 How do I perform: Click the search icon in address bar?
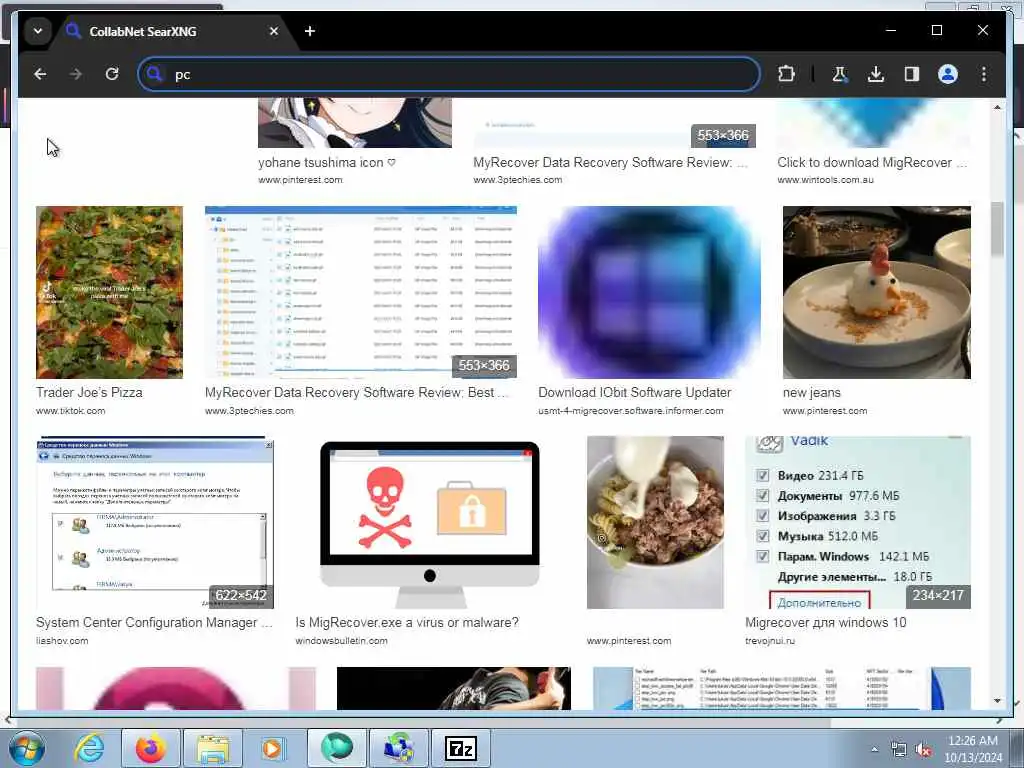point(154,74)
